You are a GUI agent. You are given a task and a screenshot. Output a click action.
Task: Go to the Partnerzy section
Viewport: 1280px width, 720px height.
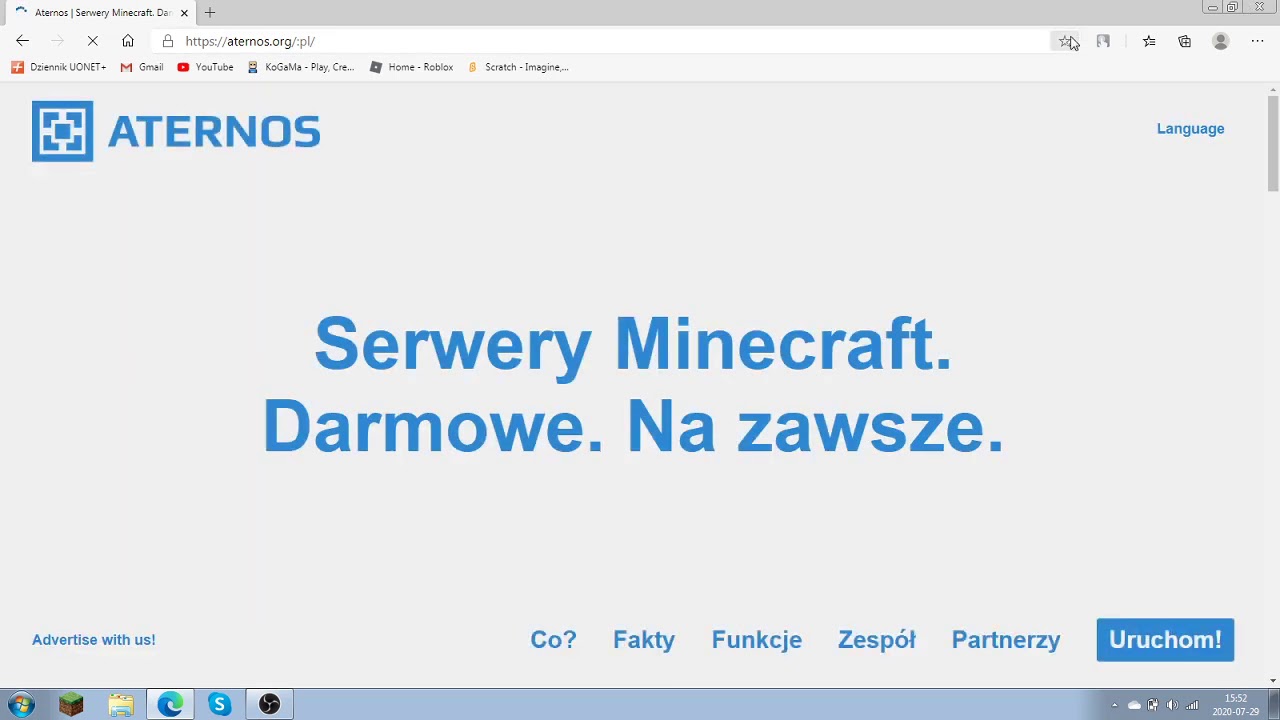click(1006, 640)
